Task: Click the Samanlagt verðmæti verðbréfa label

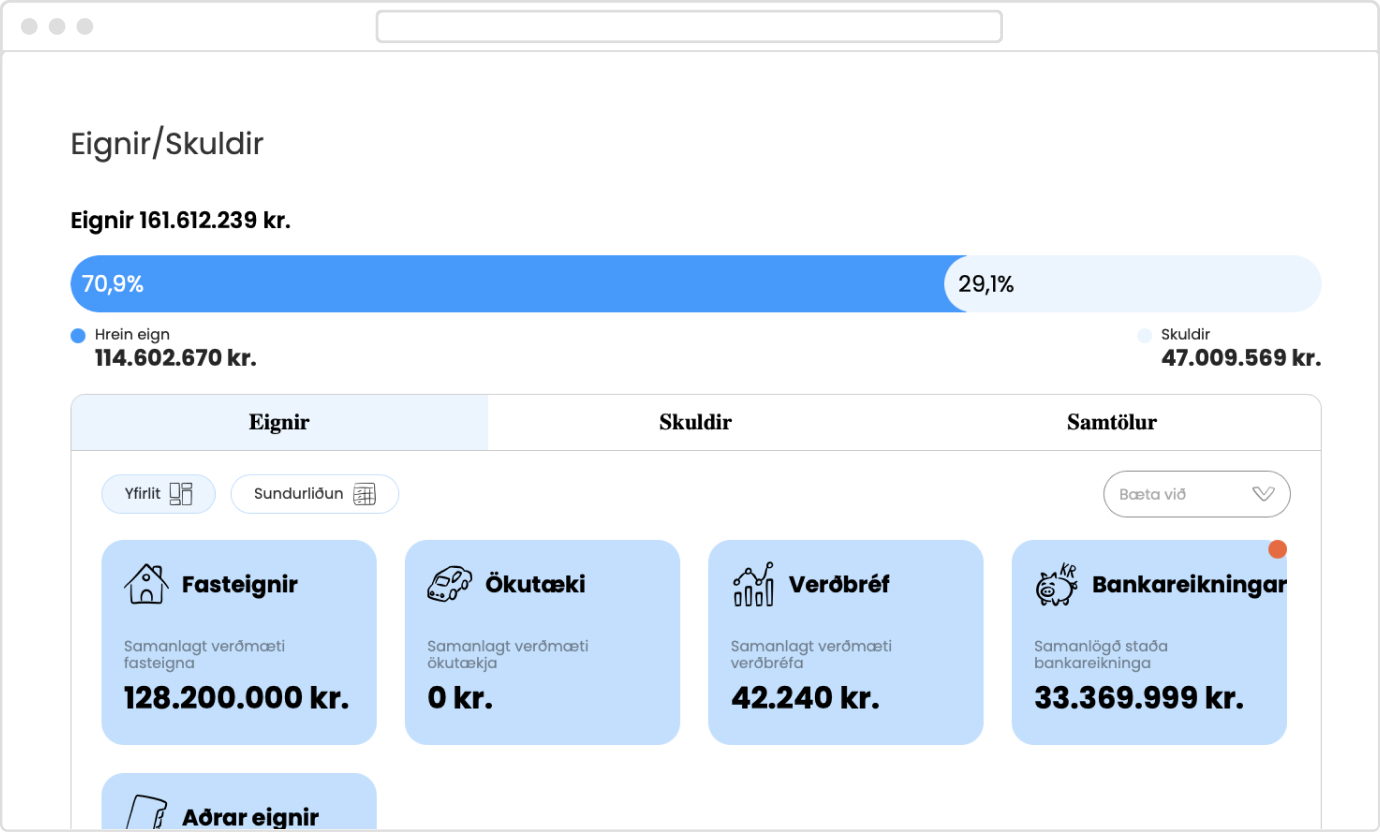Action: (811, 654)
